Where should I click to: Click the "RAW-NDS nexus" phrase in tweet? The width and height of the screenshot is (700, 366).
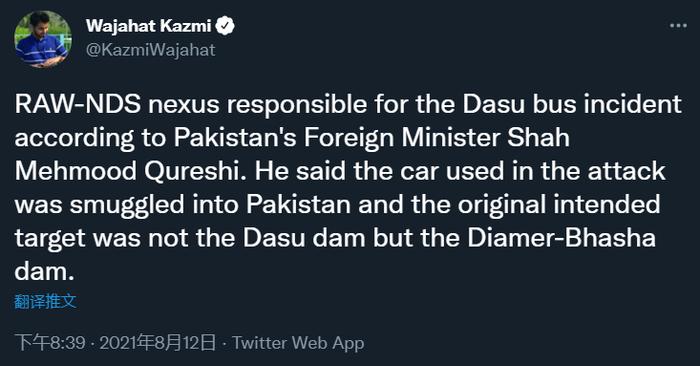(117, 104)
